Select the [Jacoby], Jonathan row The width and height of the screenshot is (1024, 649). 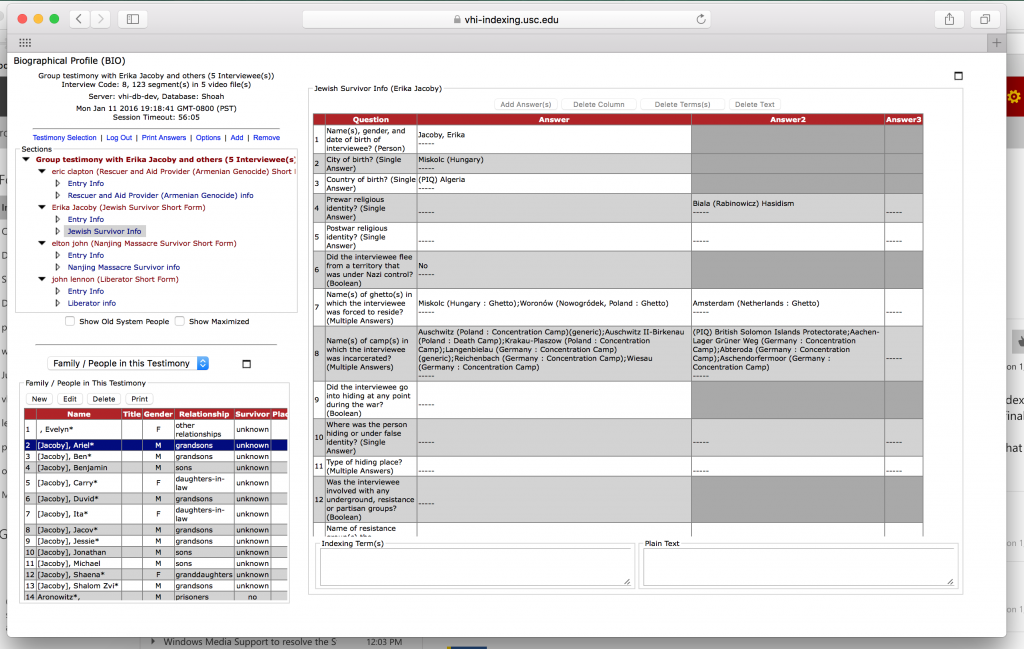click(155, 552)
